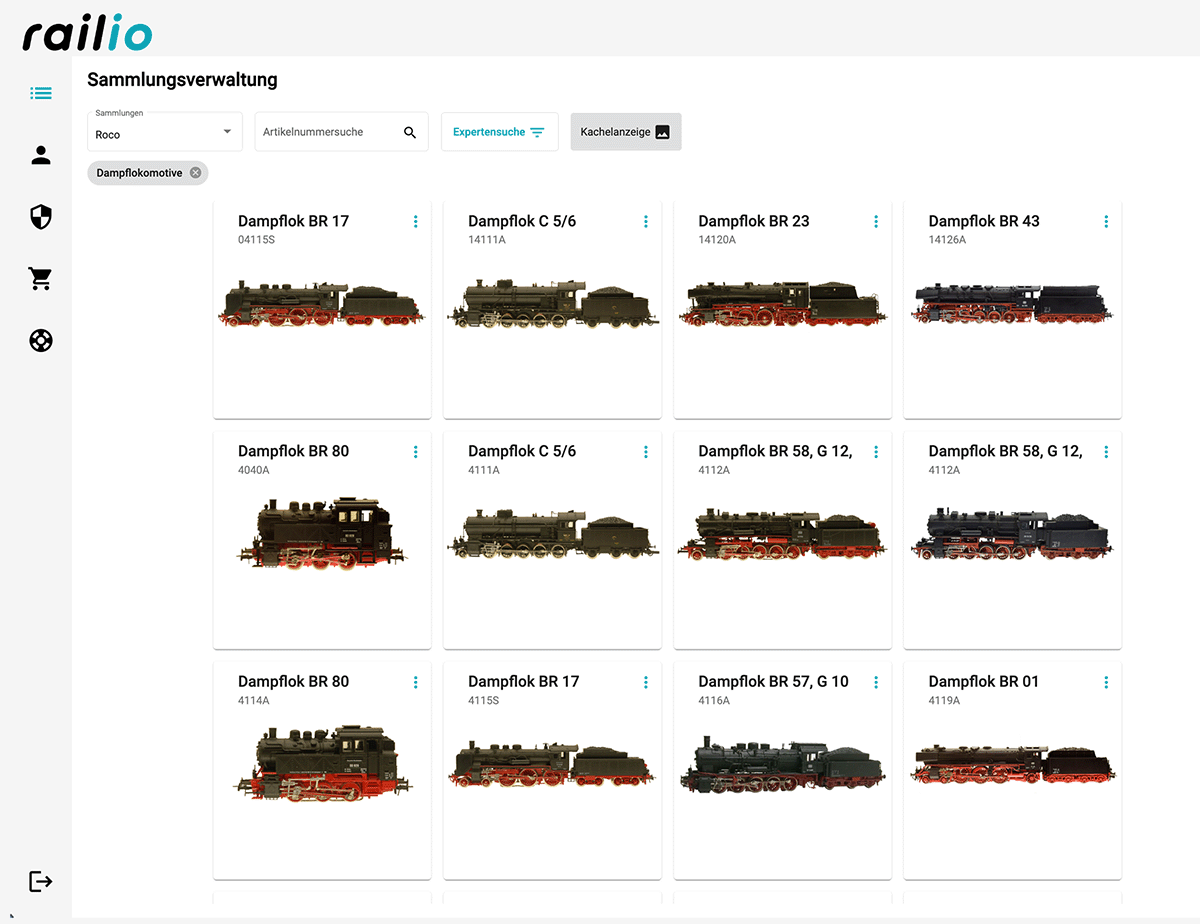Click the railio logo
Screen dimensions: 1200x924
point(88,31)
